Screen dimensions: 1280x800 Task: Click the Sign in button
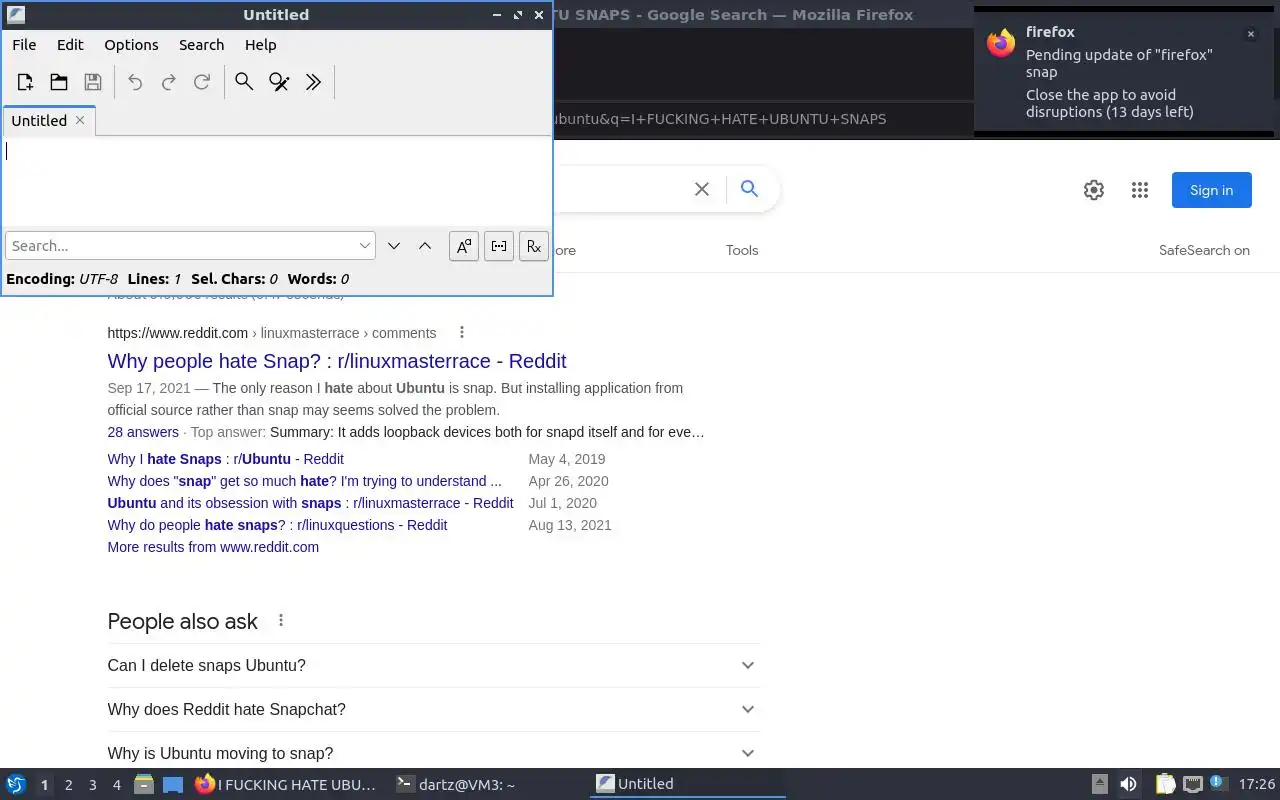1211,190
